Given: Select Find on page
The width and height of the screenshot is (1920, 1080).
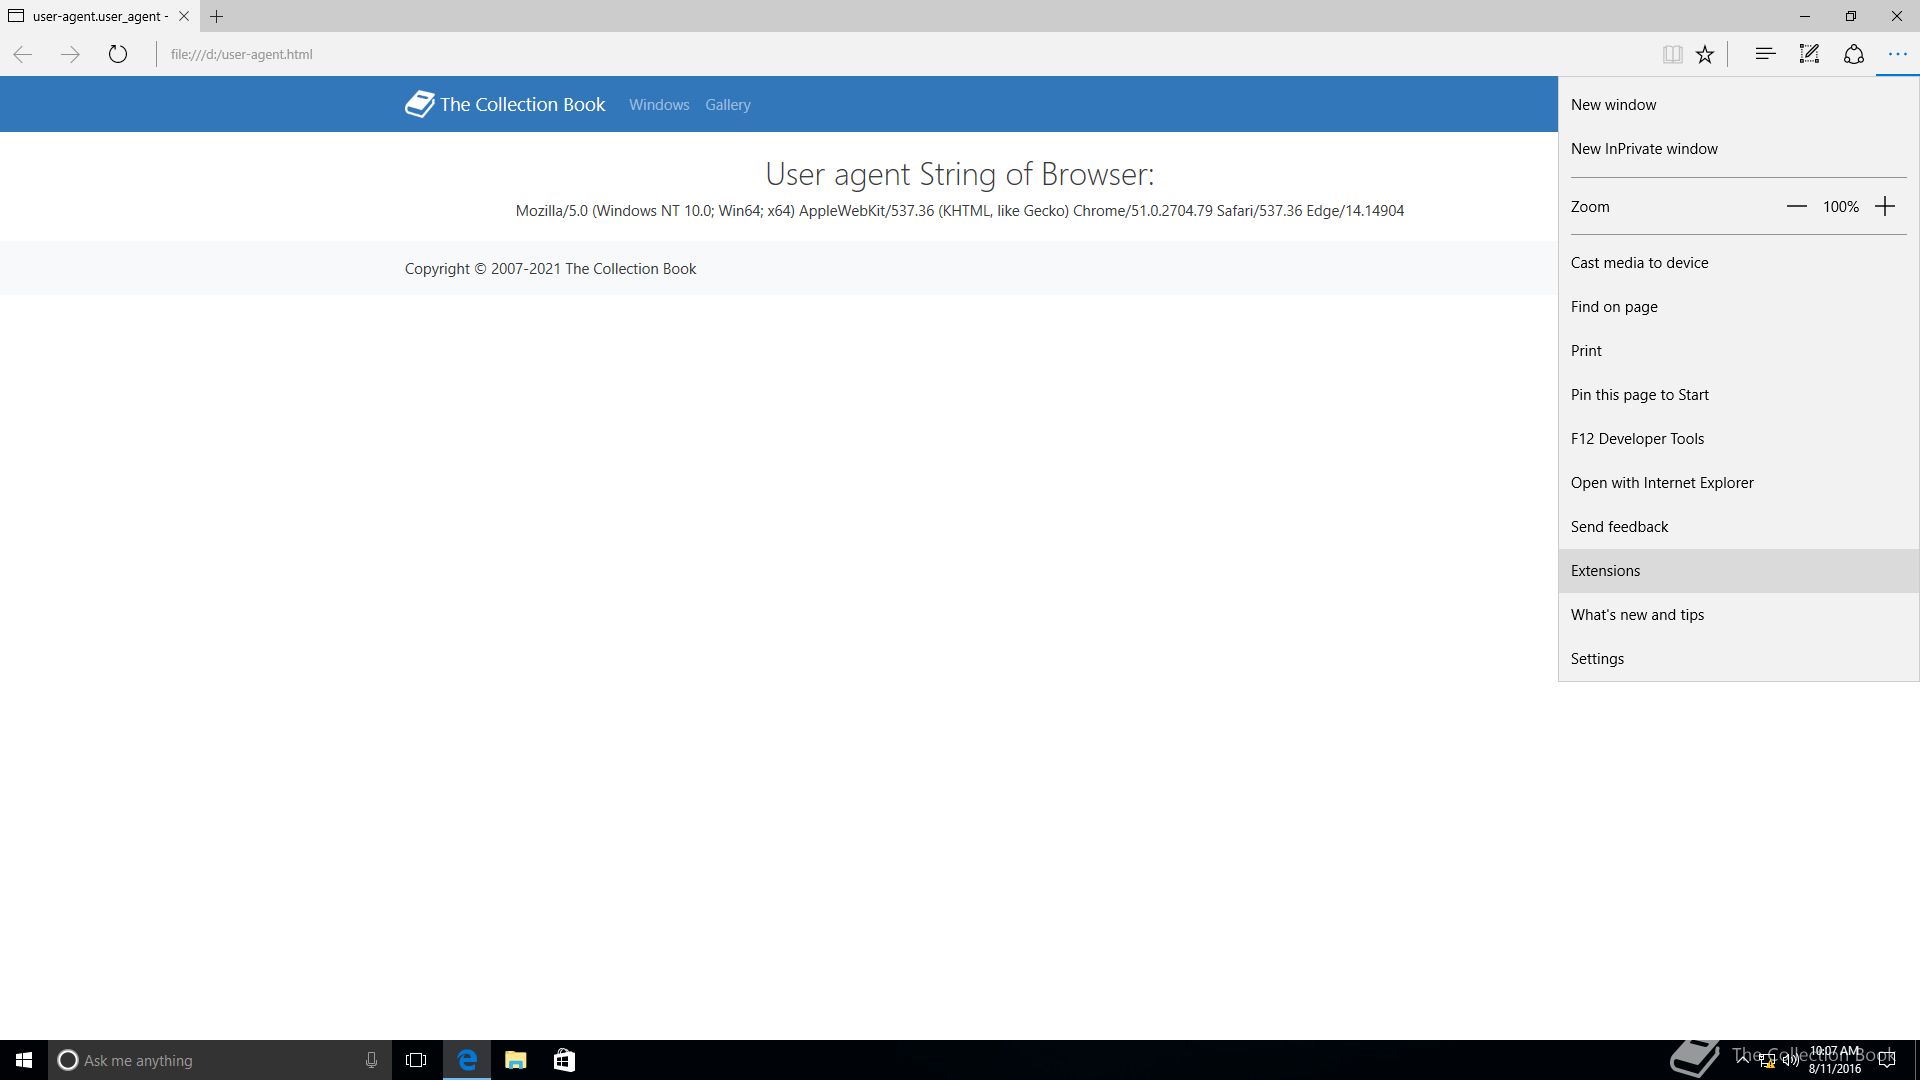Looking at the screenshot, I should click(x=1738, y=306).
